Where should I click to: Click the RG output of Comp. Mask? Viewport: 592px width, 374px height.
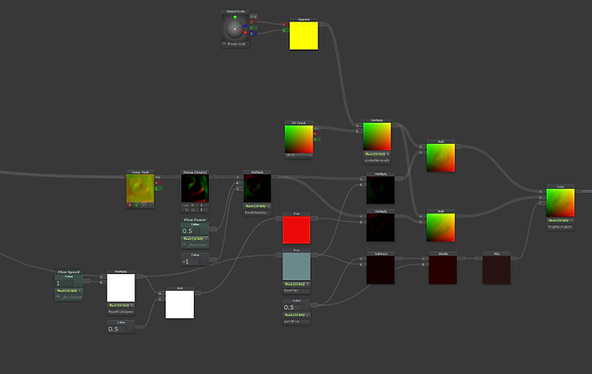coord(159,177)
